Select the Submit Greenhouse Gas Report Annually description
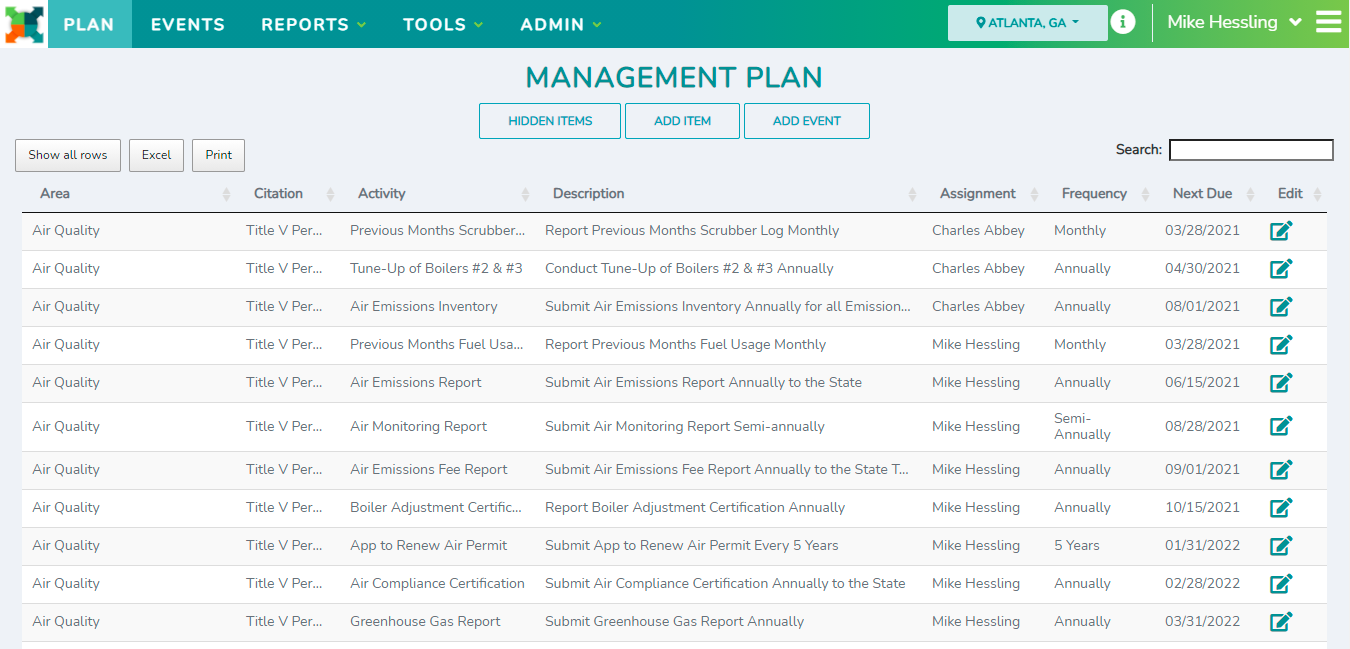1350x649 pixels. pos(674,622)
